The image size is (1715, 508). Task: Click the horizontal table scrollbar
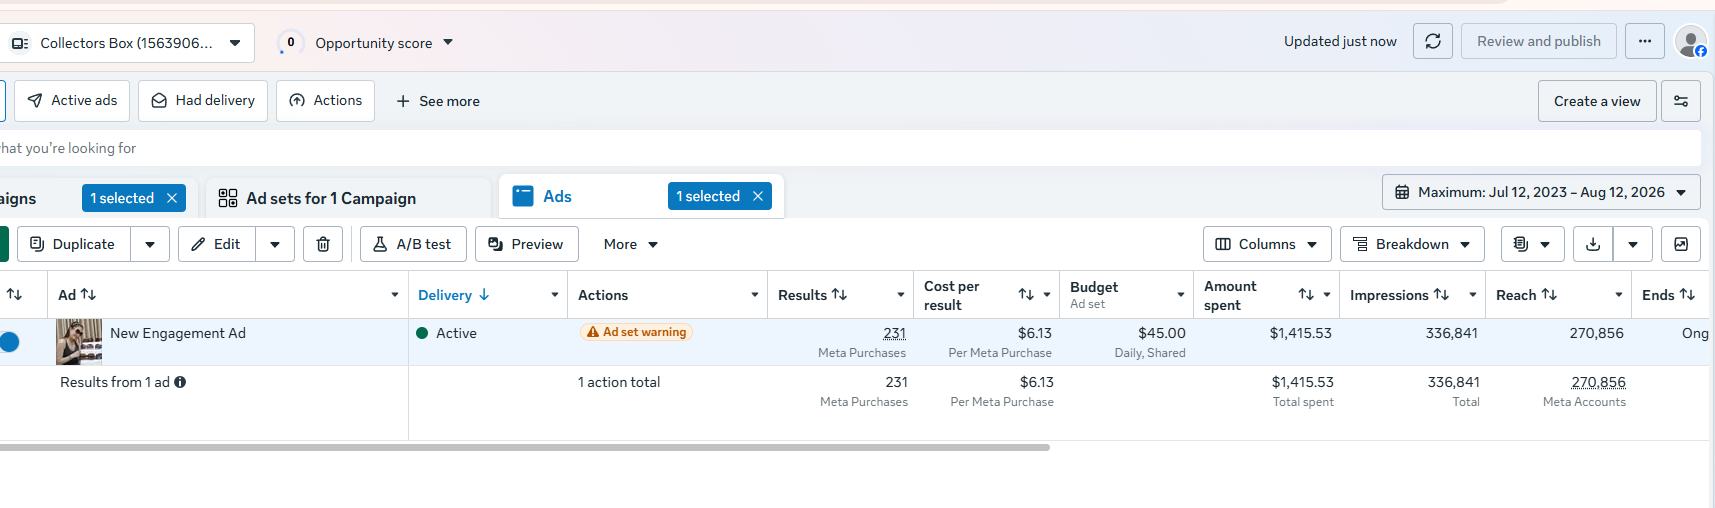click(x=525, y=447)
